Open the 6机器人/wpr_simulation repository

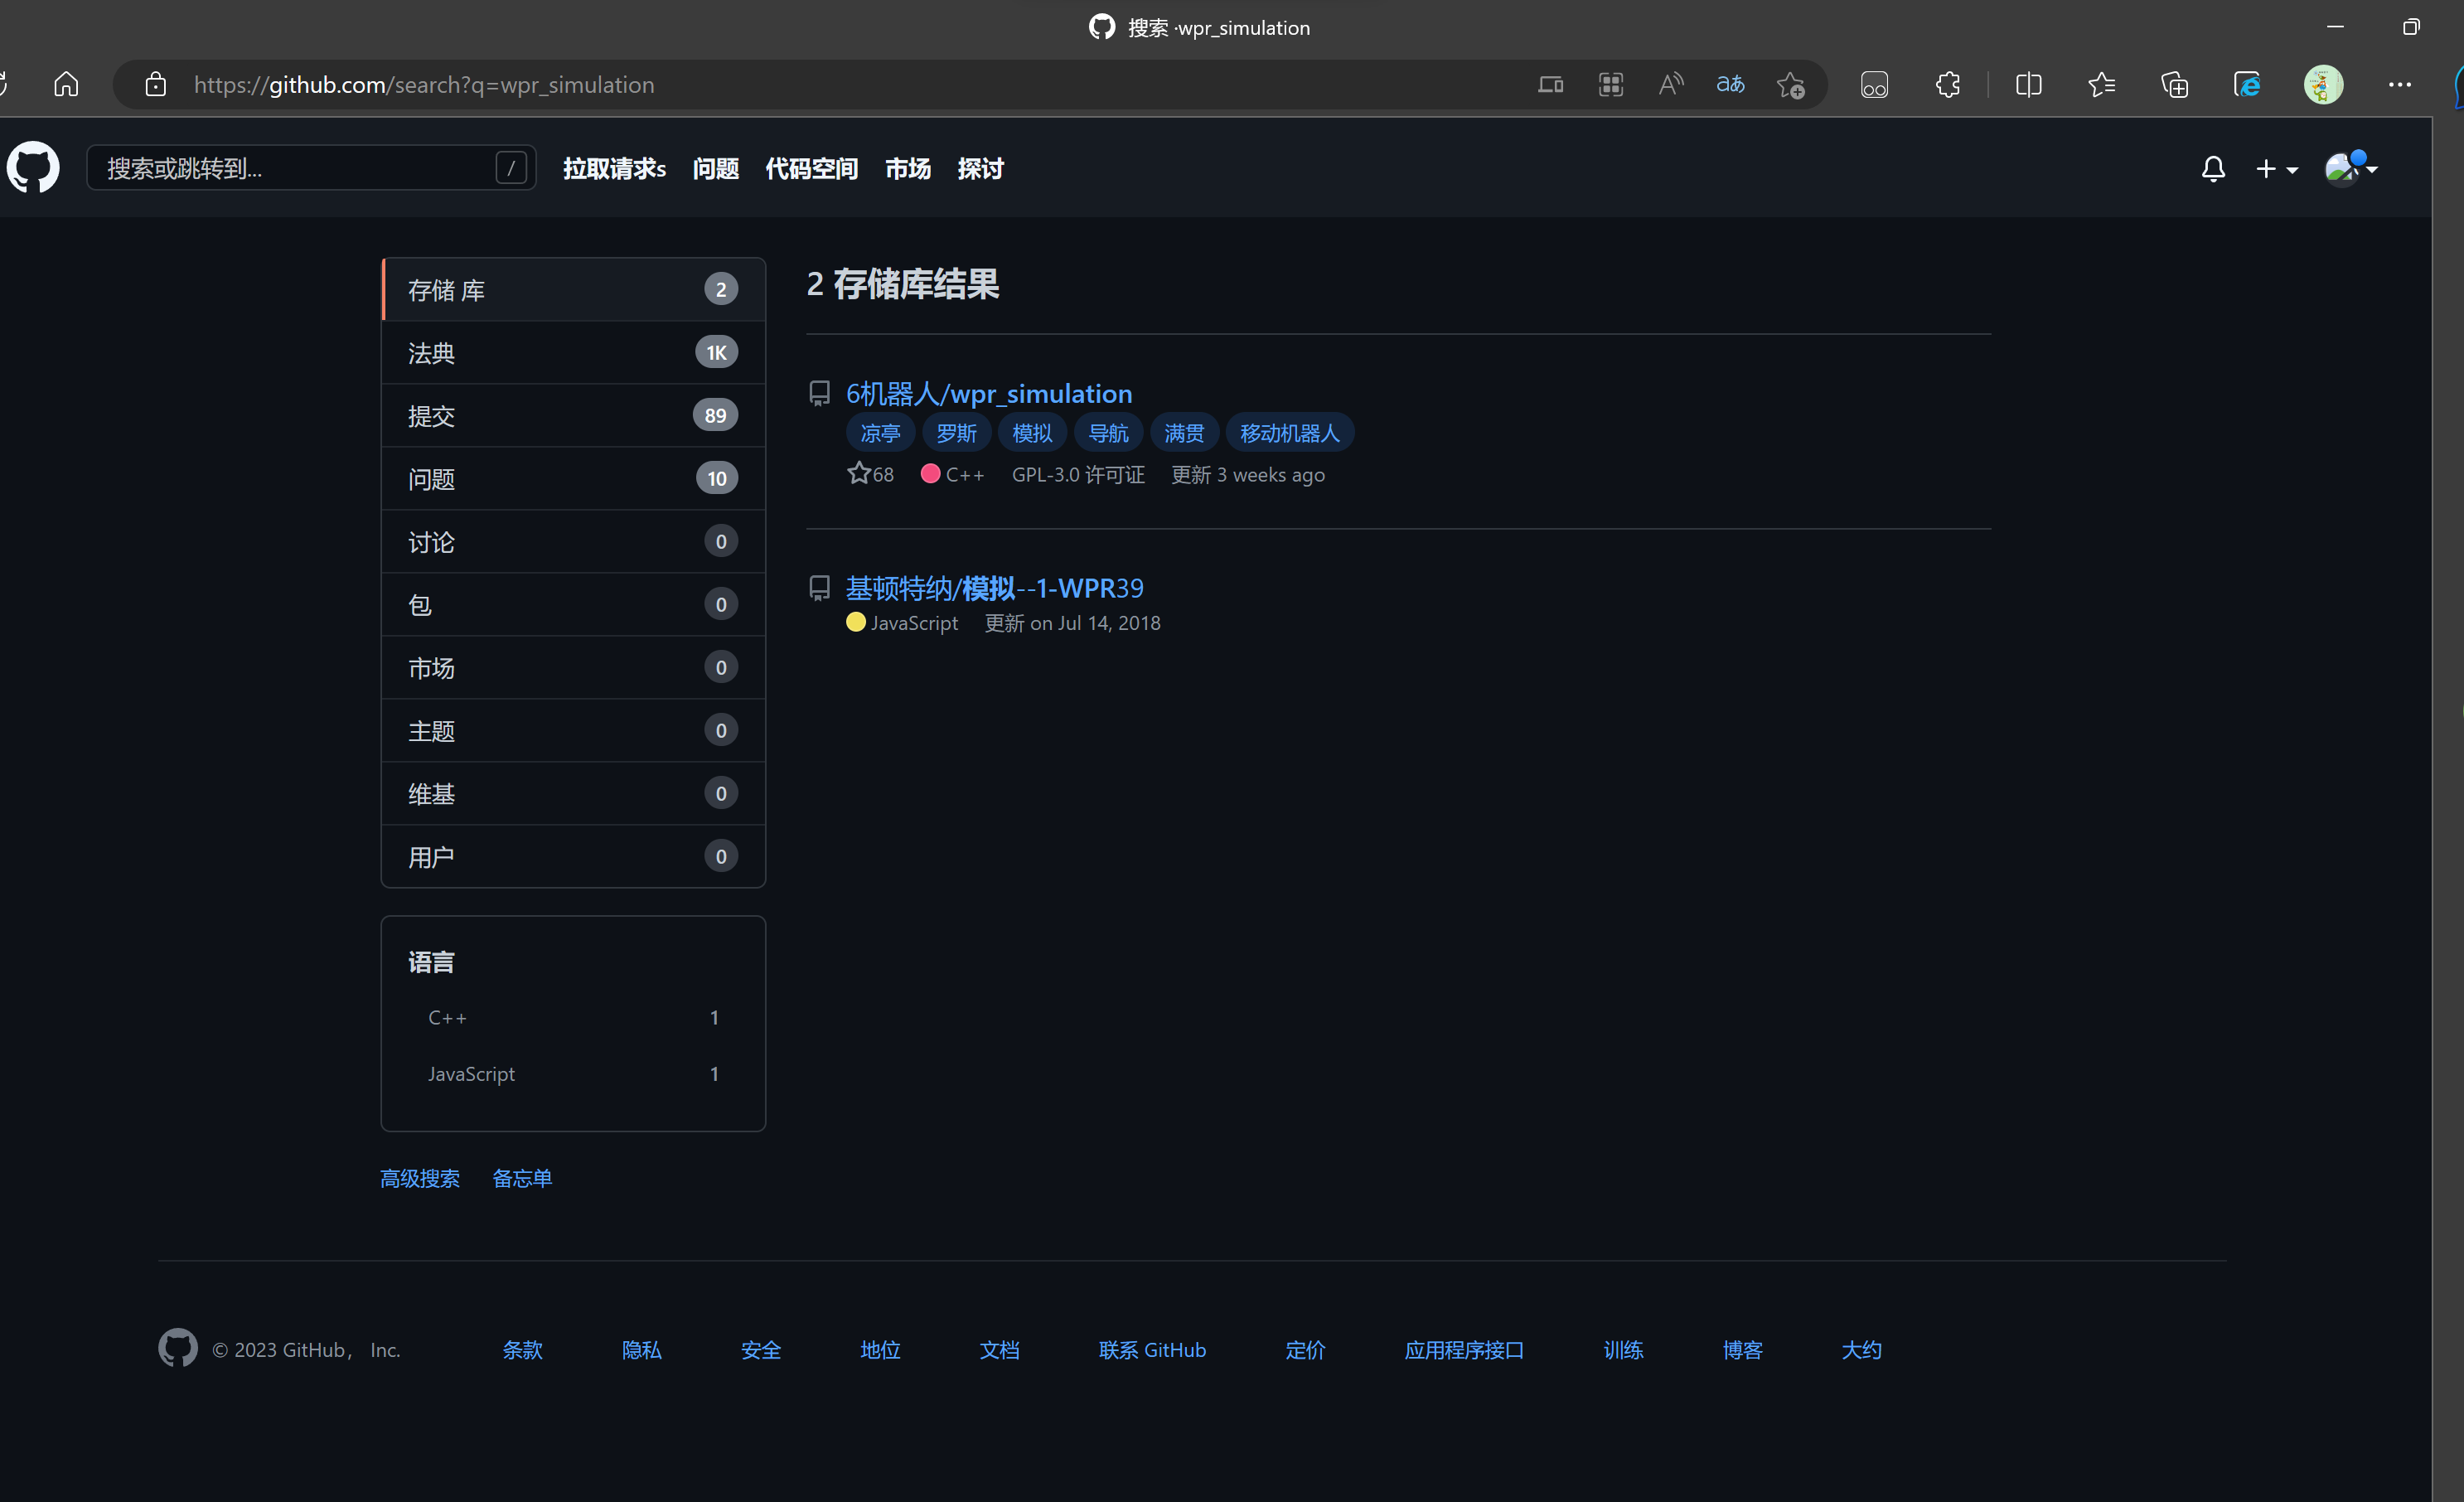pos(989,393)
